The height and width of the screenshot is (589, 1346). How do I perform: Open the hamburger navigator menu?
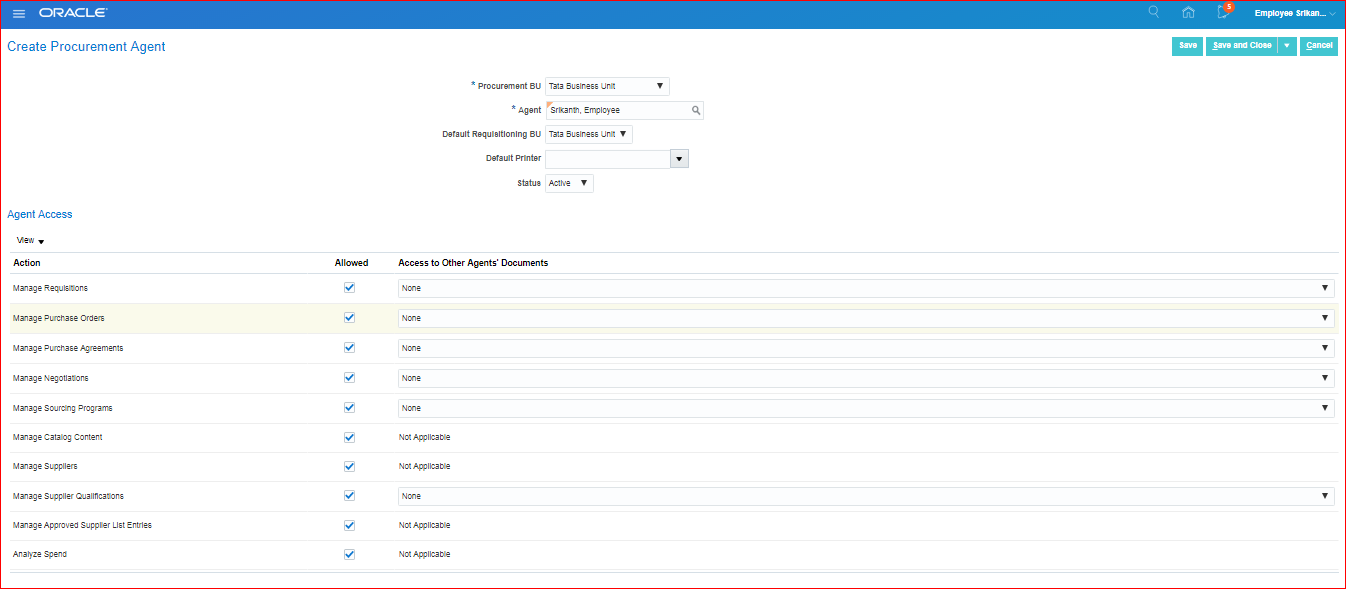pyautogui.click(x=19, y=14)
